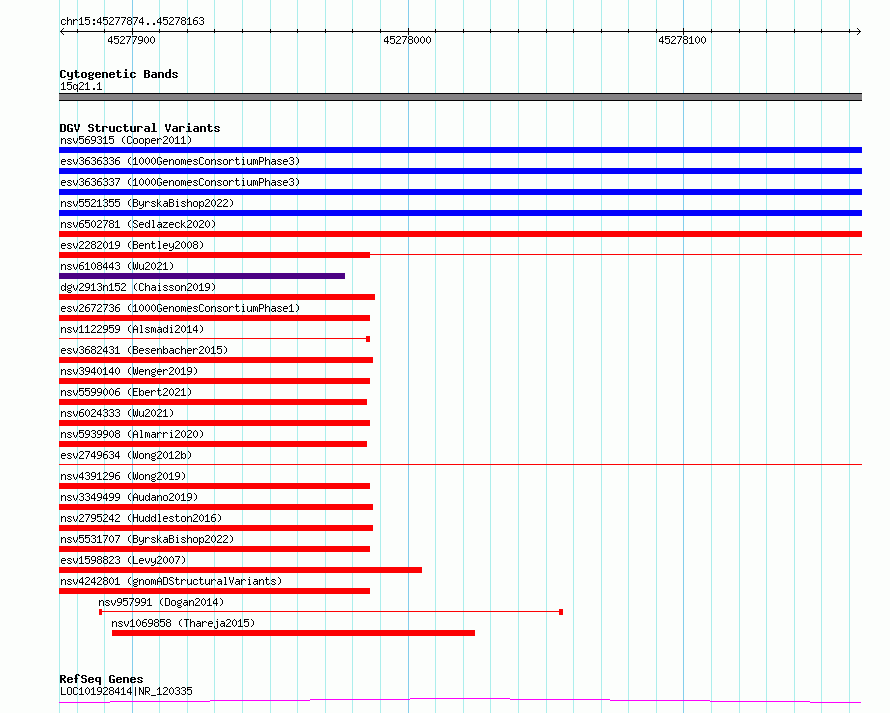Viewport: 890px width, 713px height.
Task: Open the nsv5531707 (ByrskaBishop2022) label
Action: 147,539
